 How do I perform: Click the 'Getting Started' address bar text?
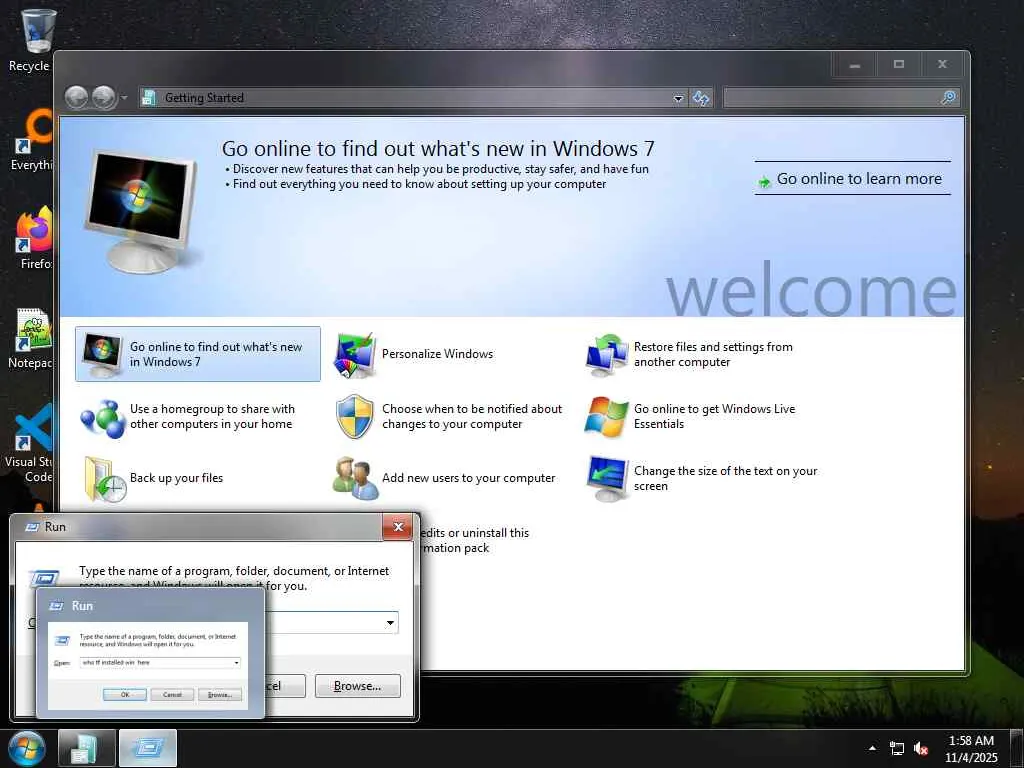click(x=204, y=98)
